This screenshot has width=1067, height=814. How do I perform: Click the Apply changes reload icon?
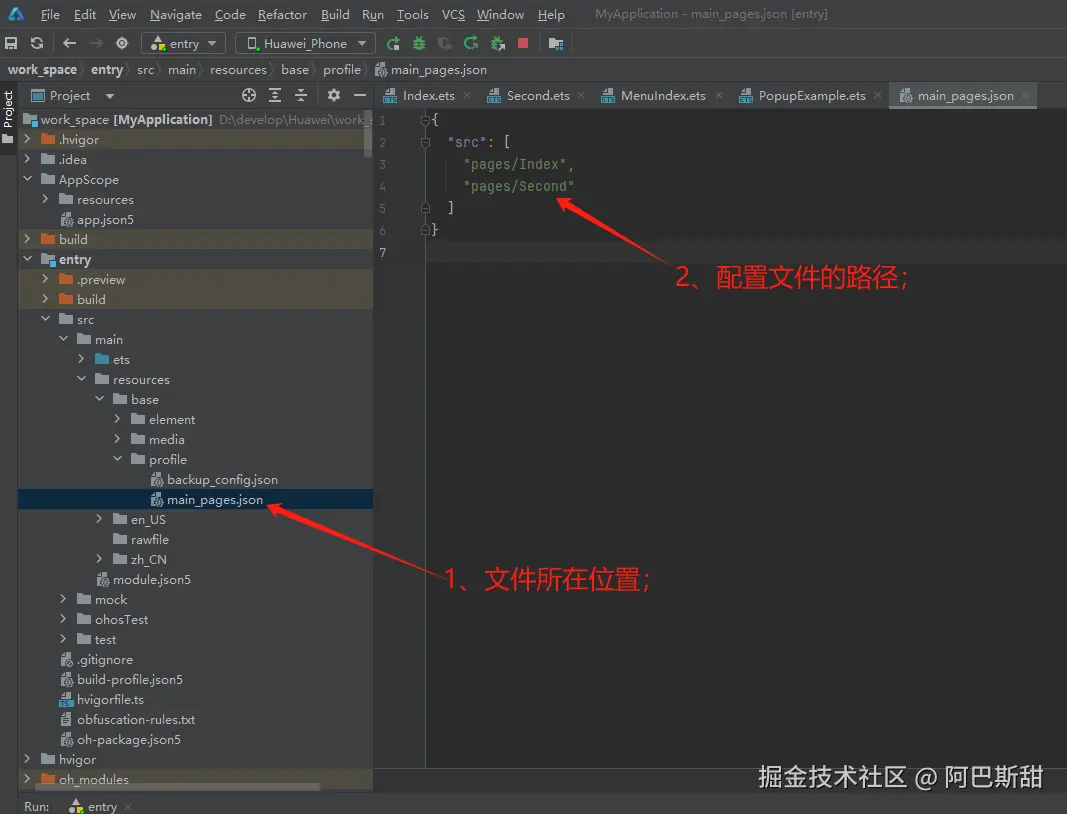click(x=471, y=44)
